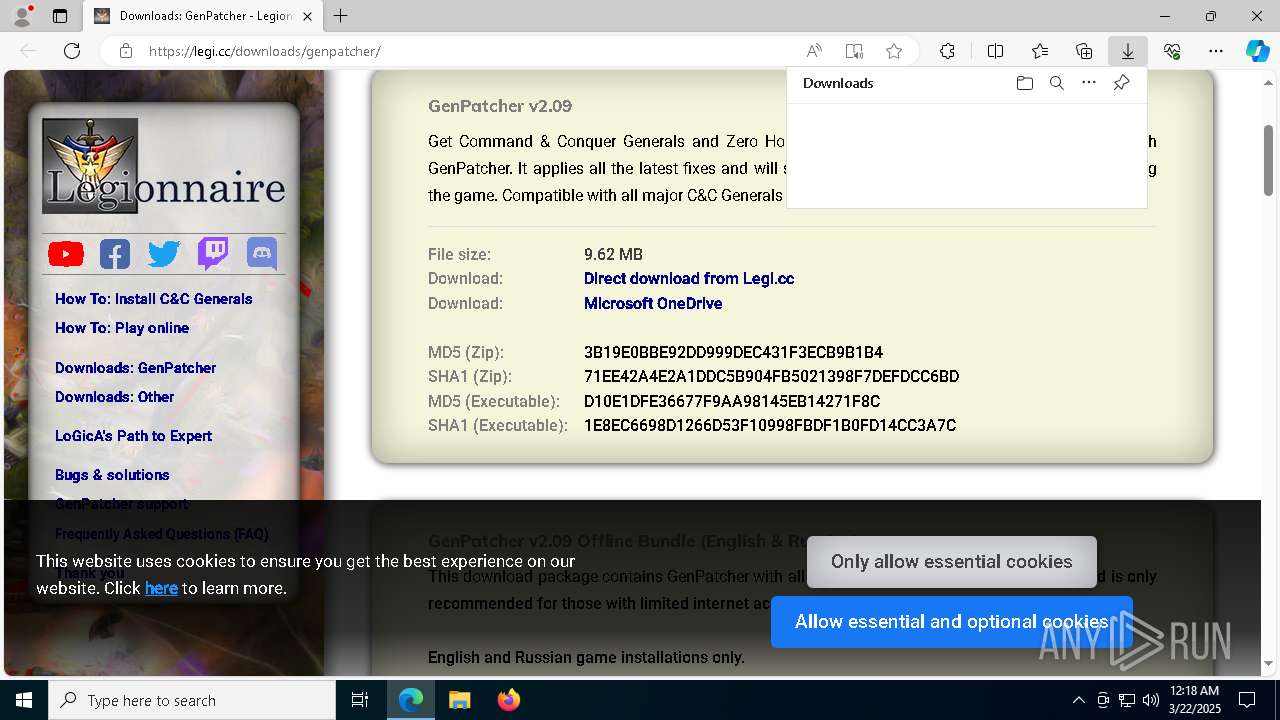Open the browser profile avatar
This screenshot has width=1280, height=720.
[x=22, y=16]
